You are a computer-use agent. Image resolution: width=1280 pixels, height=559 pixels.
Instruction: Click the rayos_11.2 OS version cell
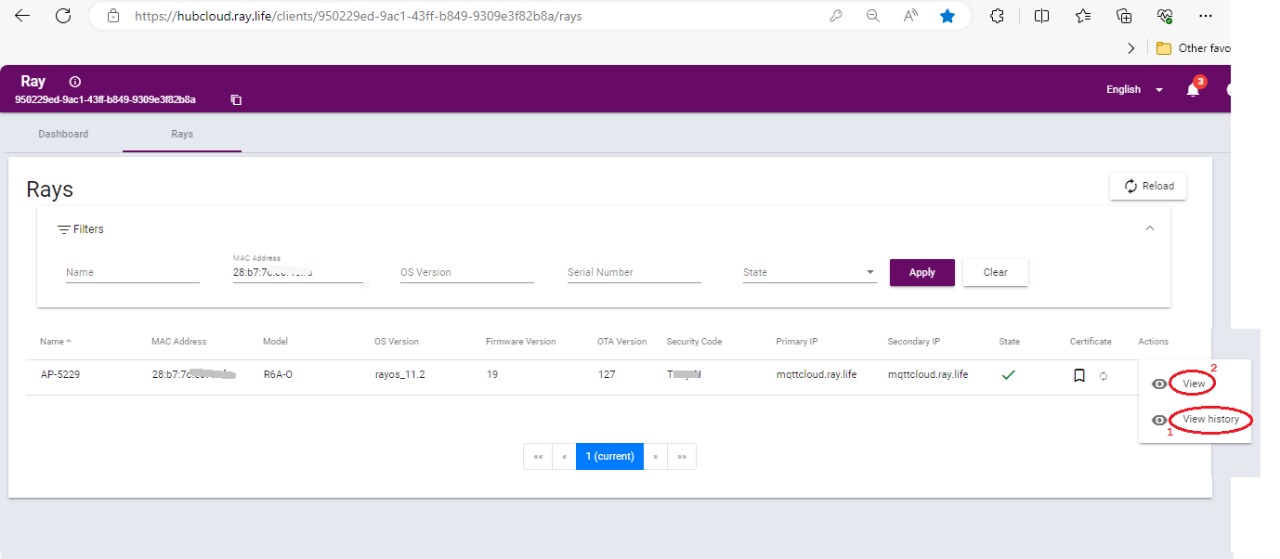pyautogui.click(x=399, y=375)
